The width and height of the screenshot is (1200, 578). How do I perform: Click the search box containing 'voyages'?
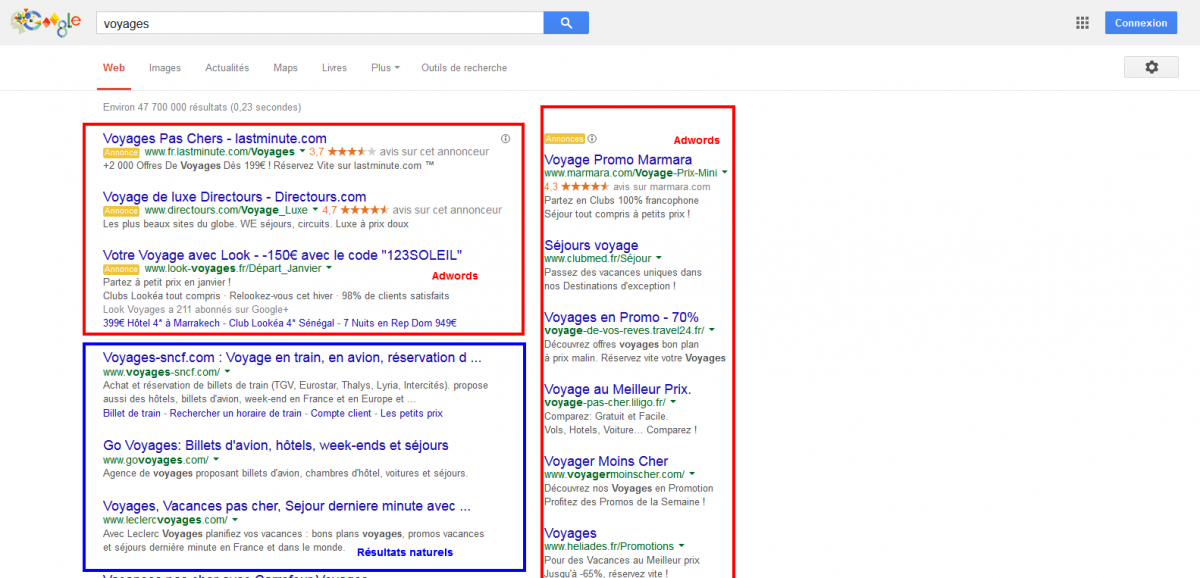click(x=320, y=23)
